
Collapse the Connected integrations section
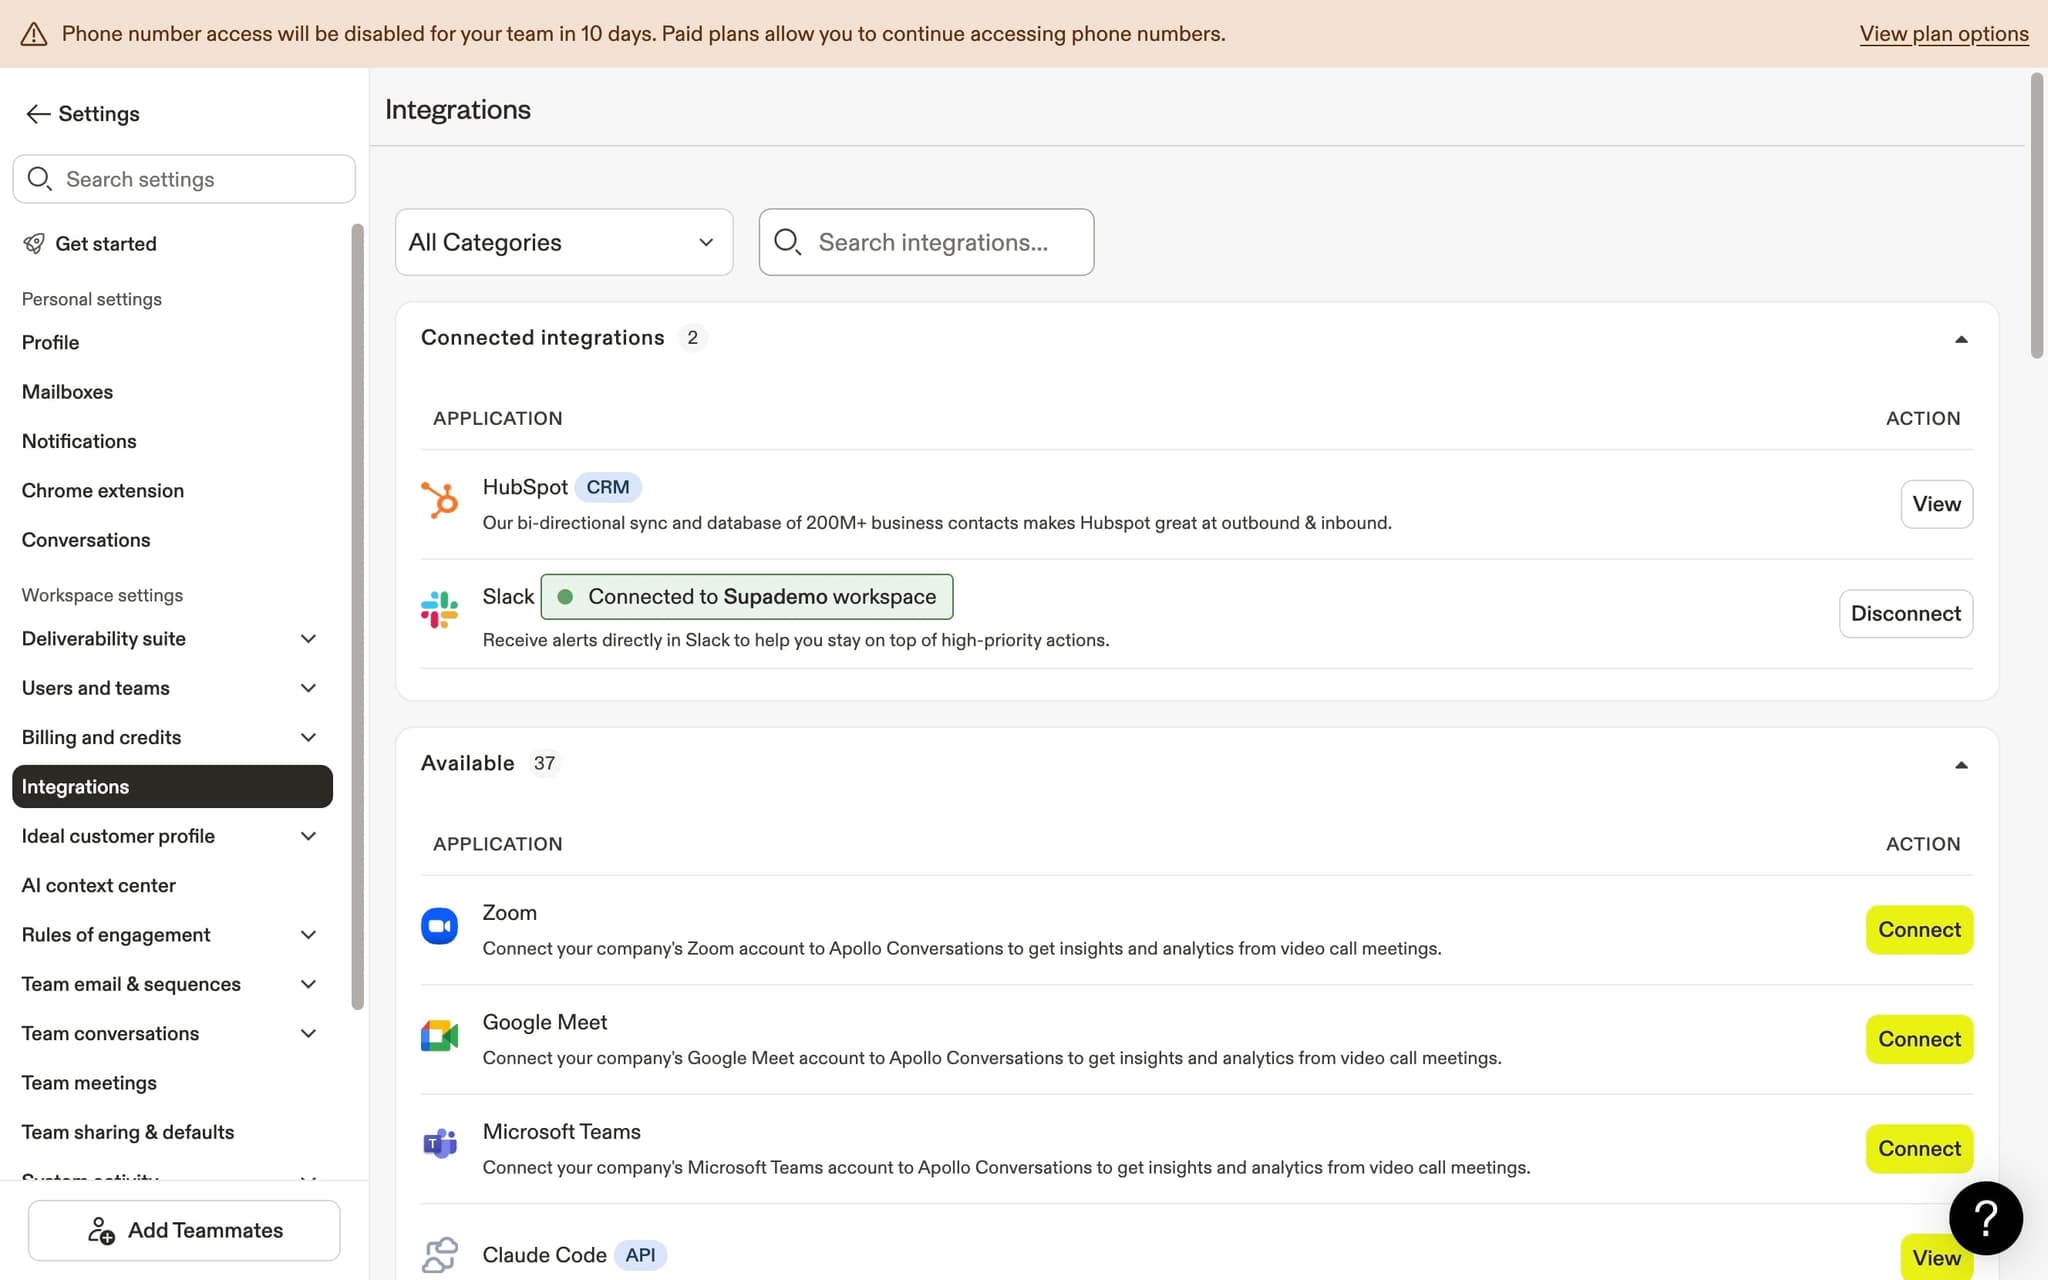click(1961, 339)
